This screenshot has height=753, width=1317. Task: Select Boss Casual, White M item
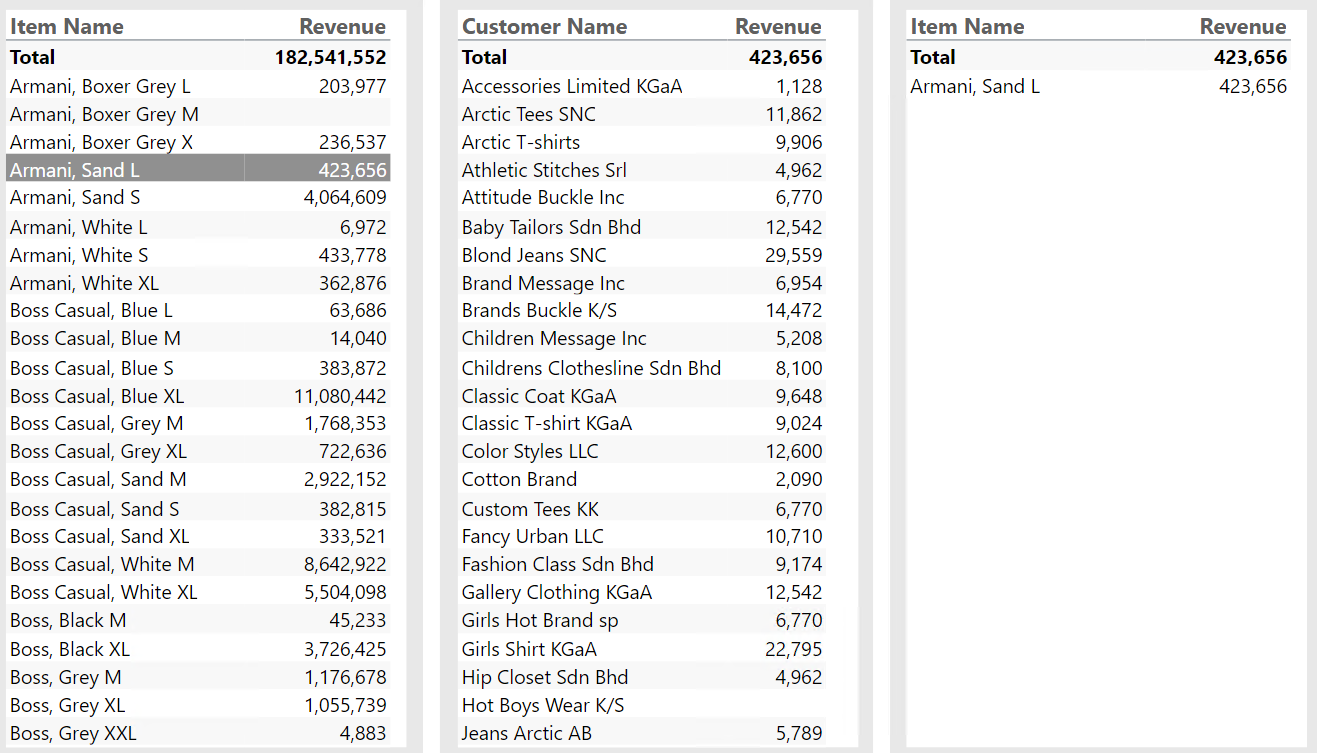[x=102, y=564]
